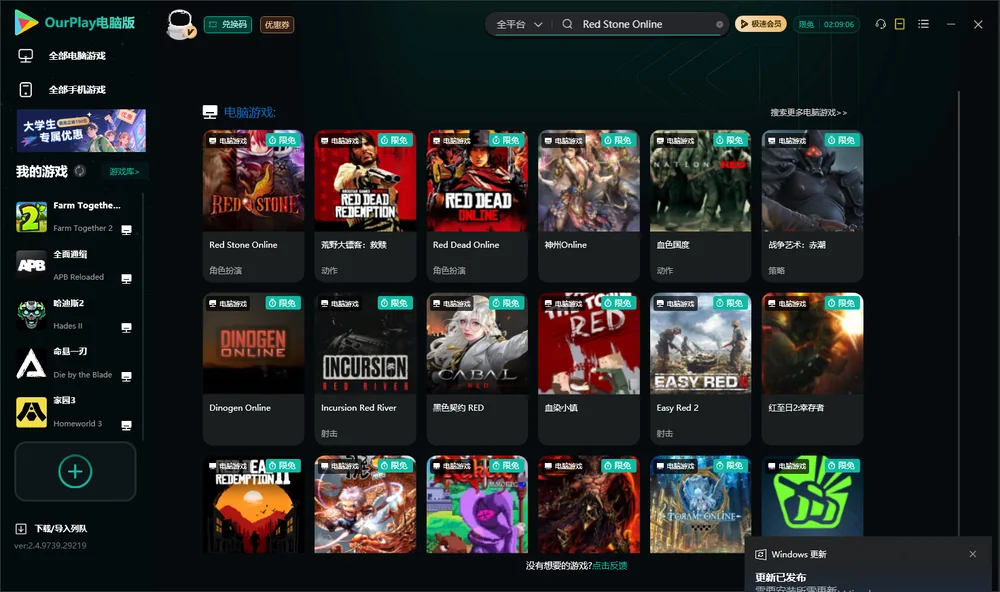Screen dimensions: 1000x592
Task: Open the user avatar profile
Action: 180,24
